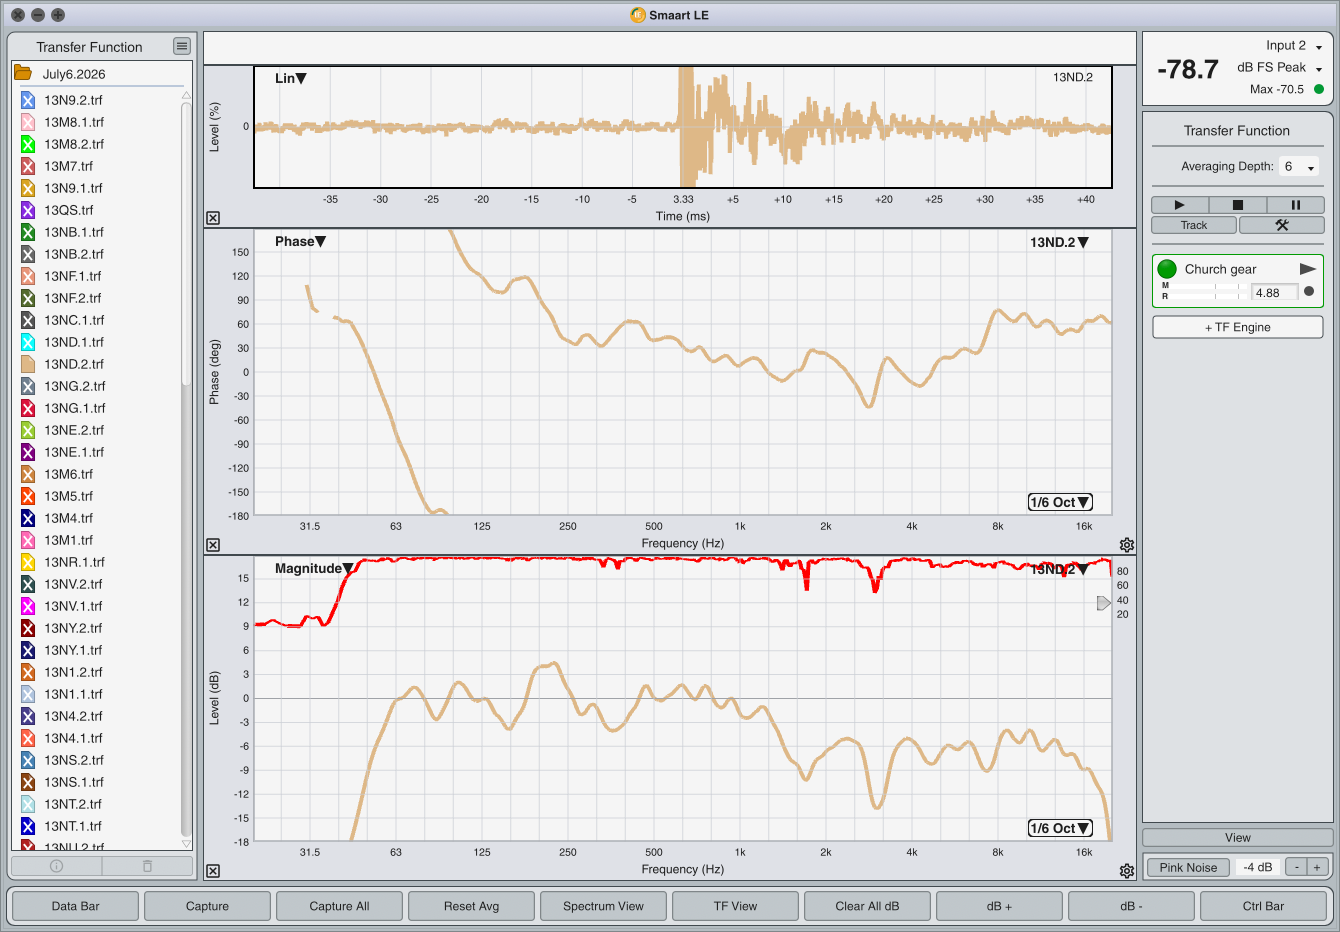
Task: Open the tools wrench settings button
Action: coord(1281,225)
